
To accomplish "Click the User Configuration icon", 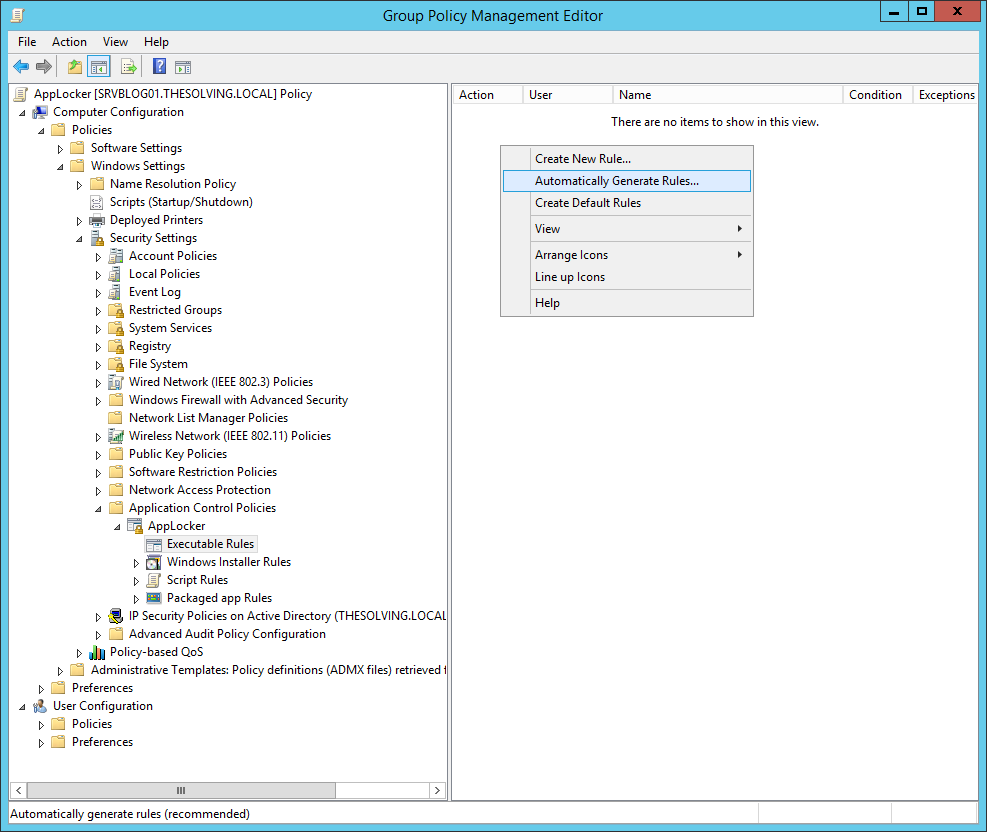I will (40, 706).
